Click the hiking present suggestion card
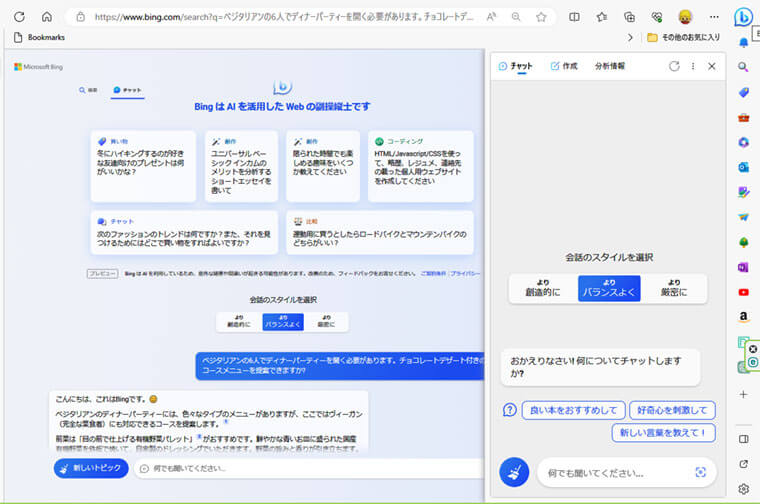The image size is (760, 504). click(143, 166)
